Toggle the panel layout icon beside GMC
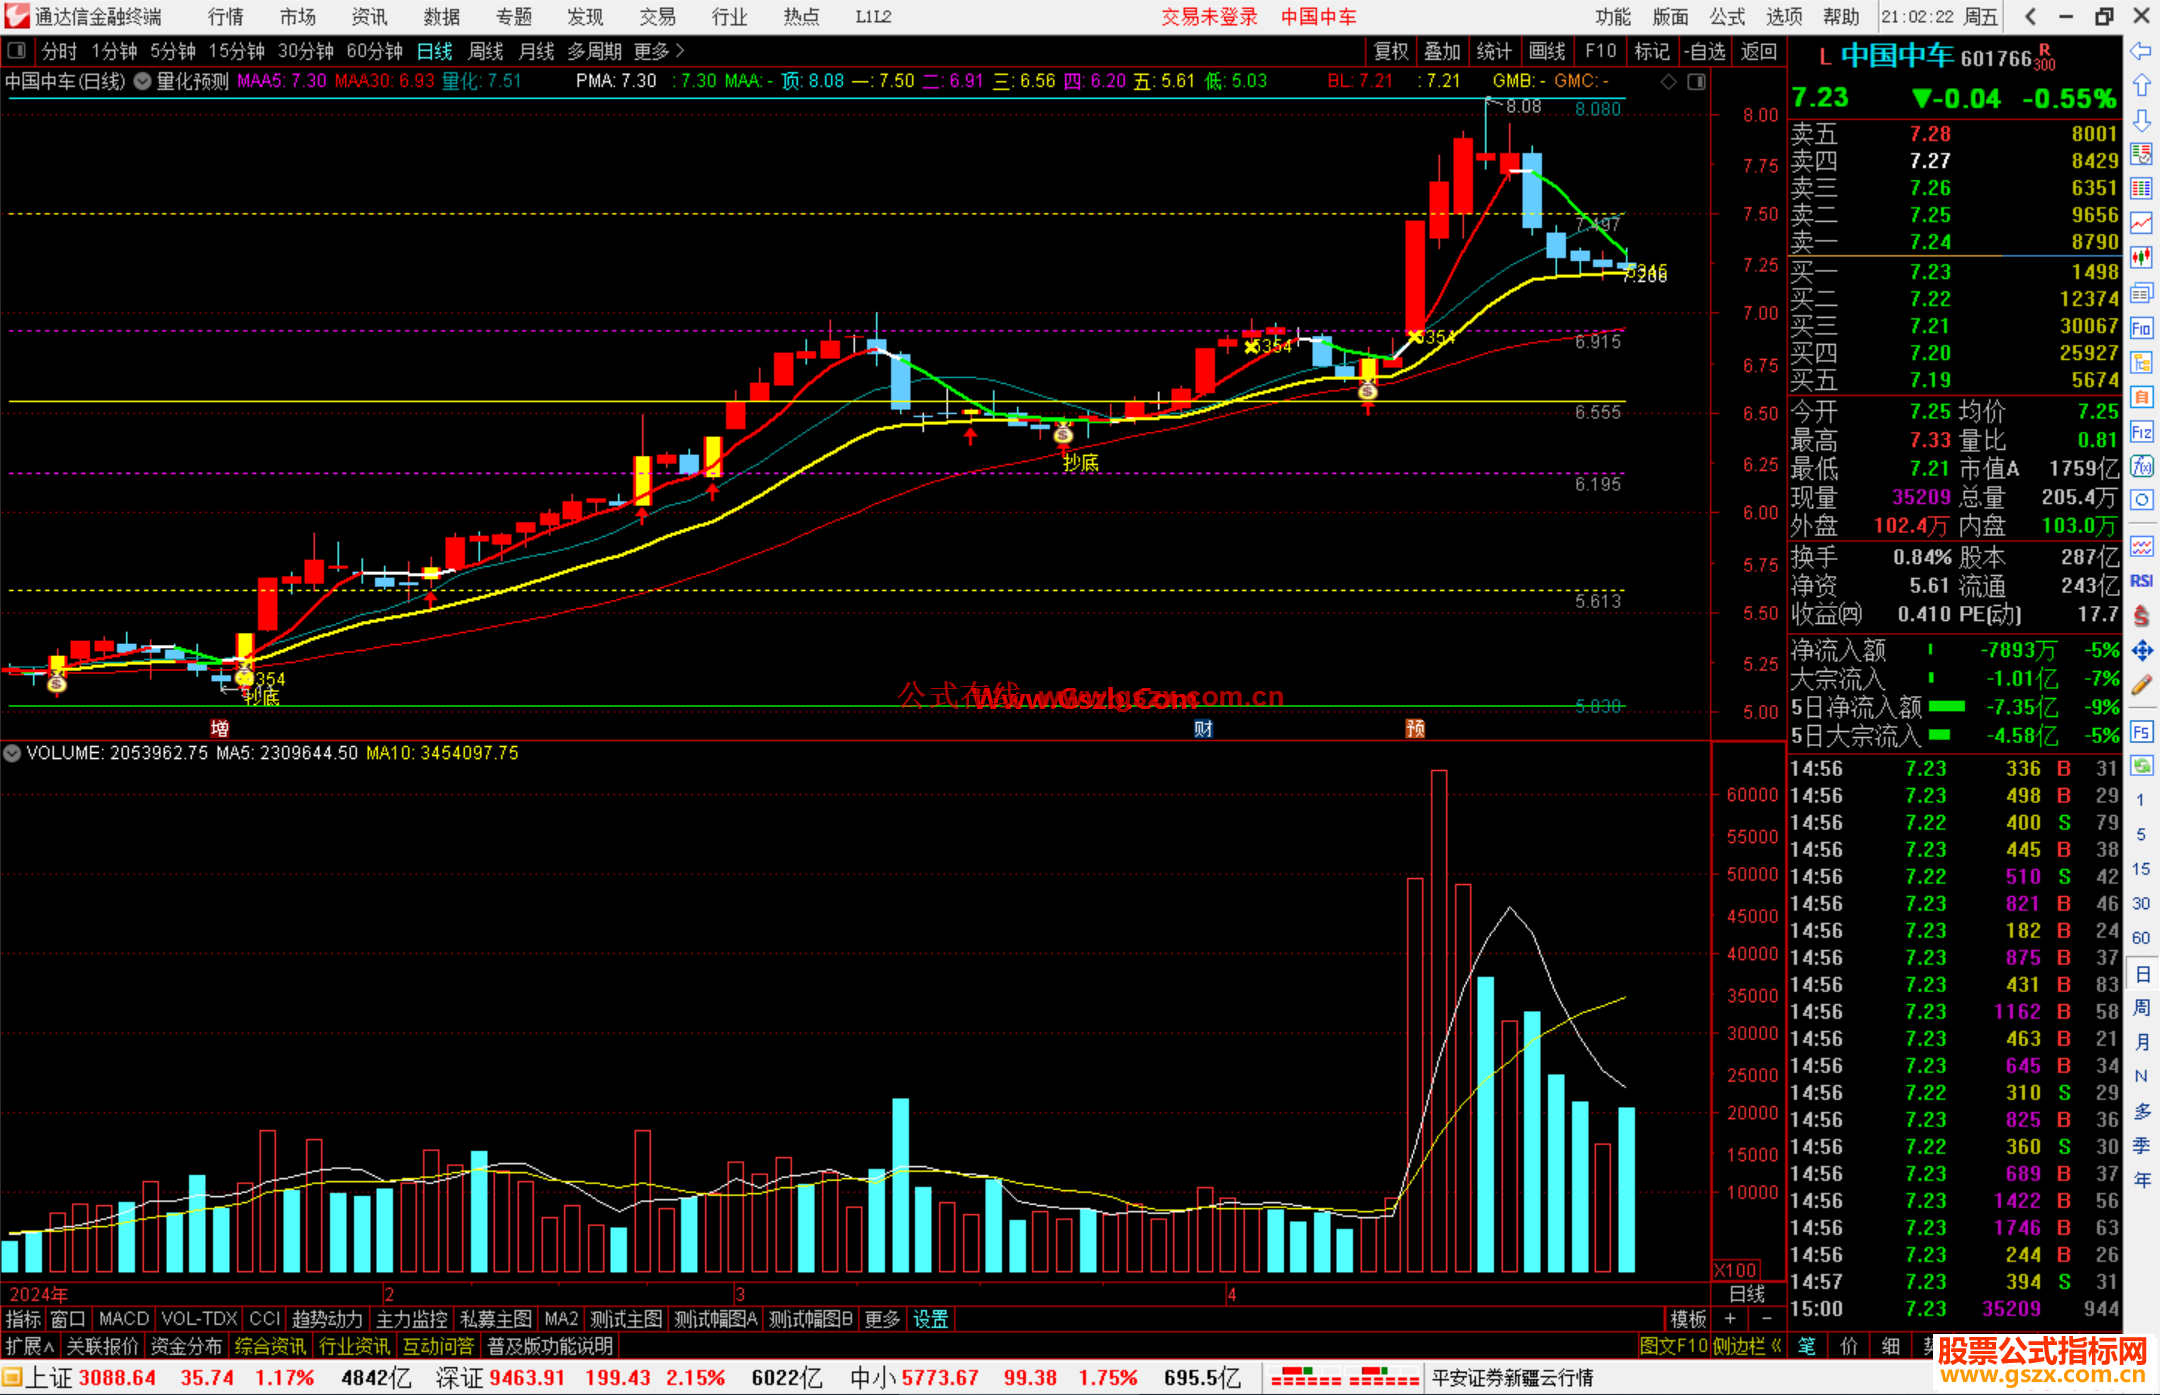 click(1696, 82)
